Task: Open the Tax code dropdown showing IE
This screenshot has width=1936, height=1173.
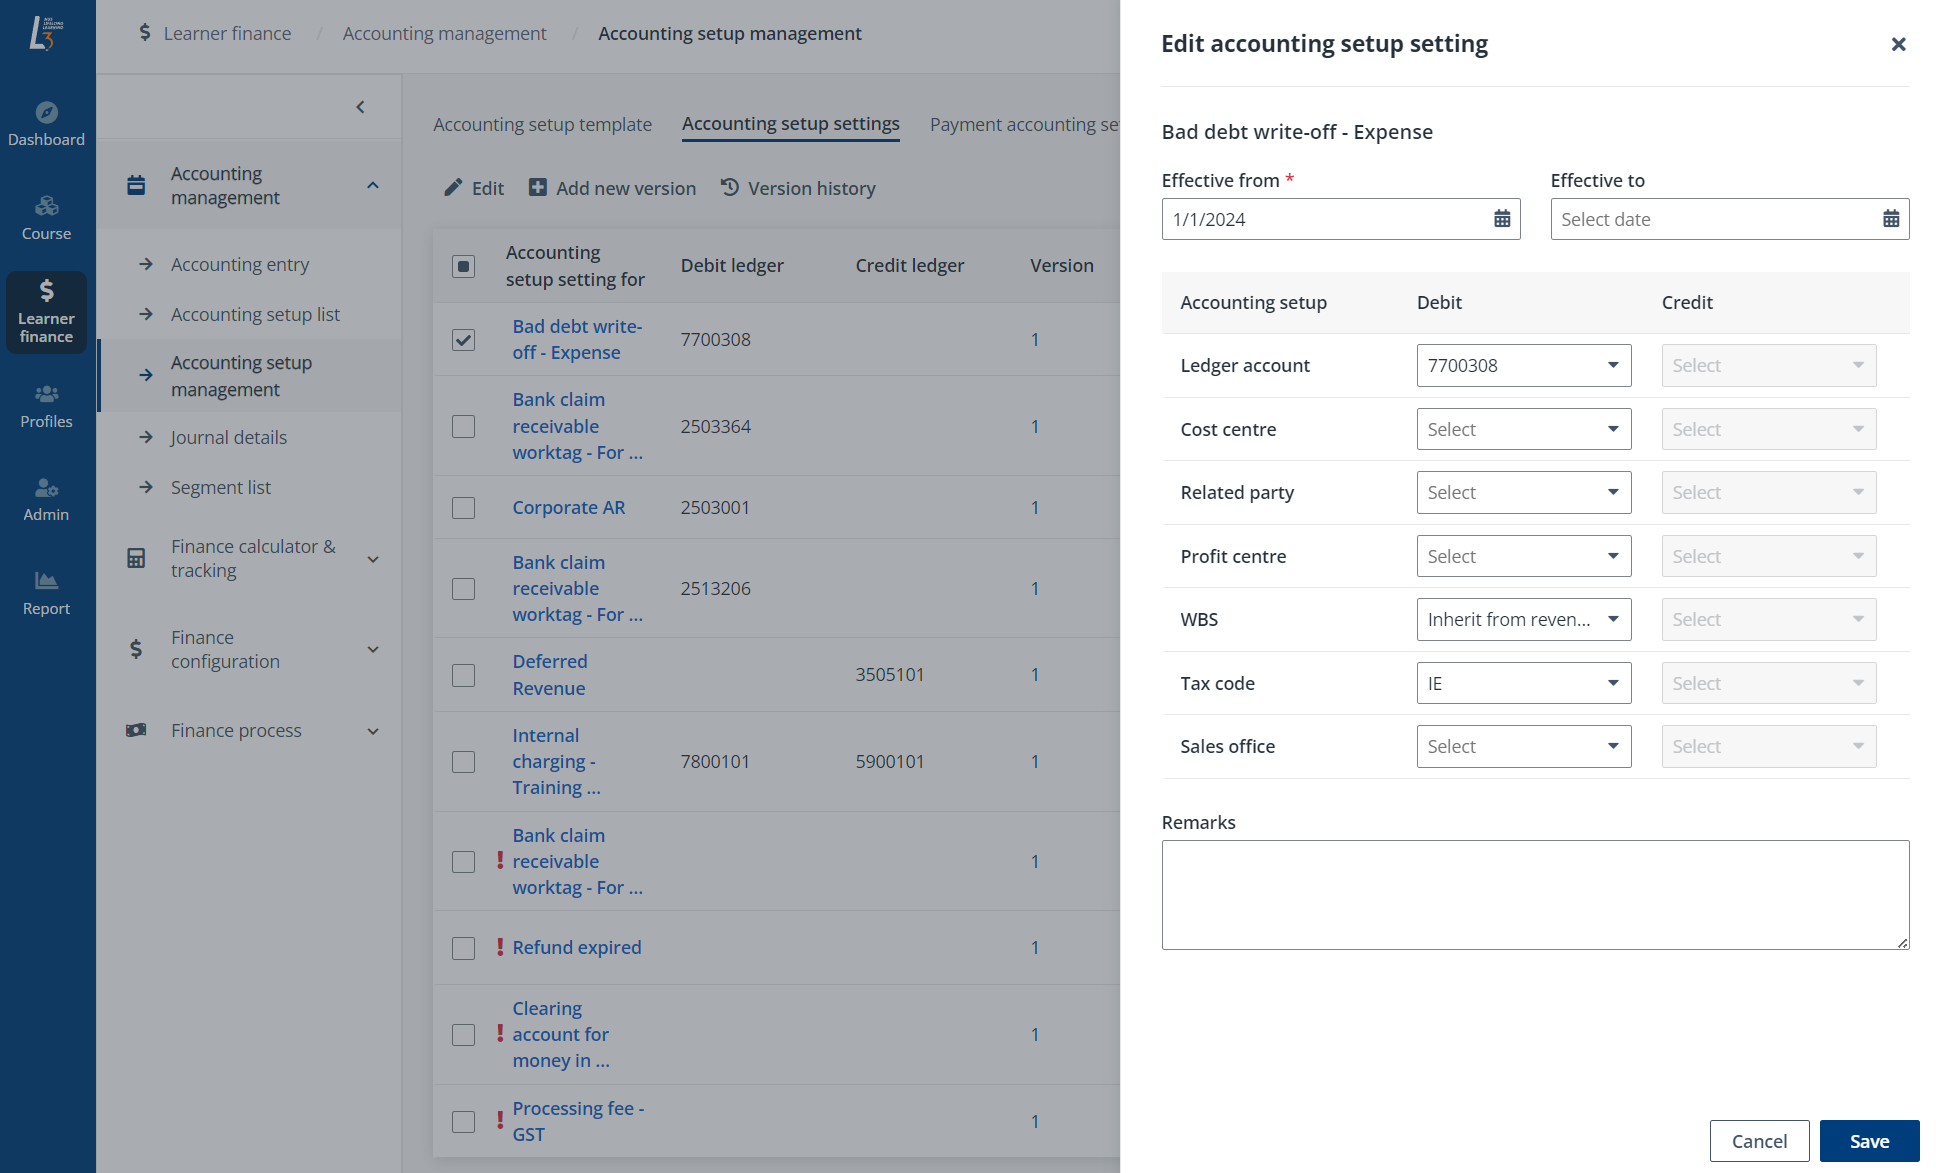Action: coord(1523,683)
